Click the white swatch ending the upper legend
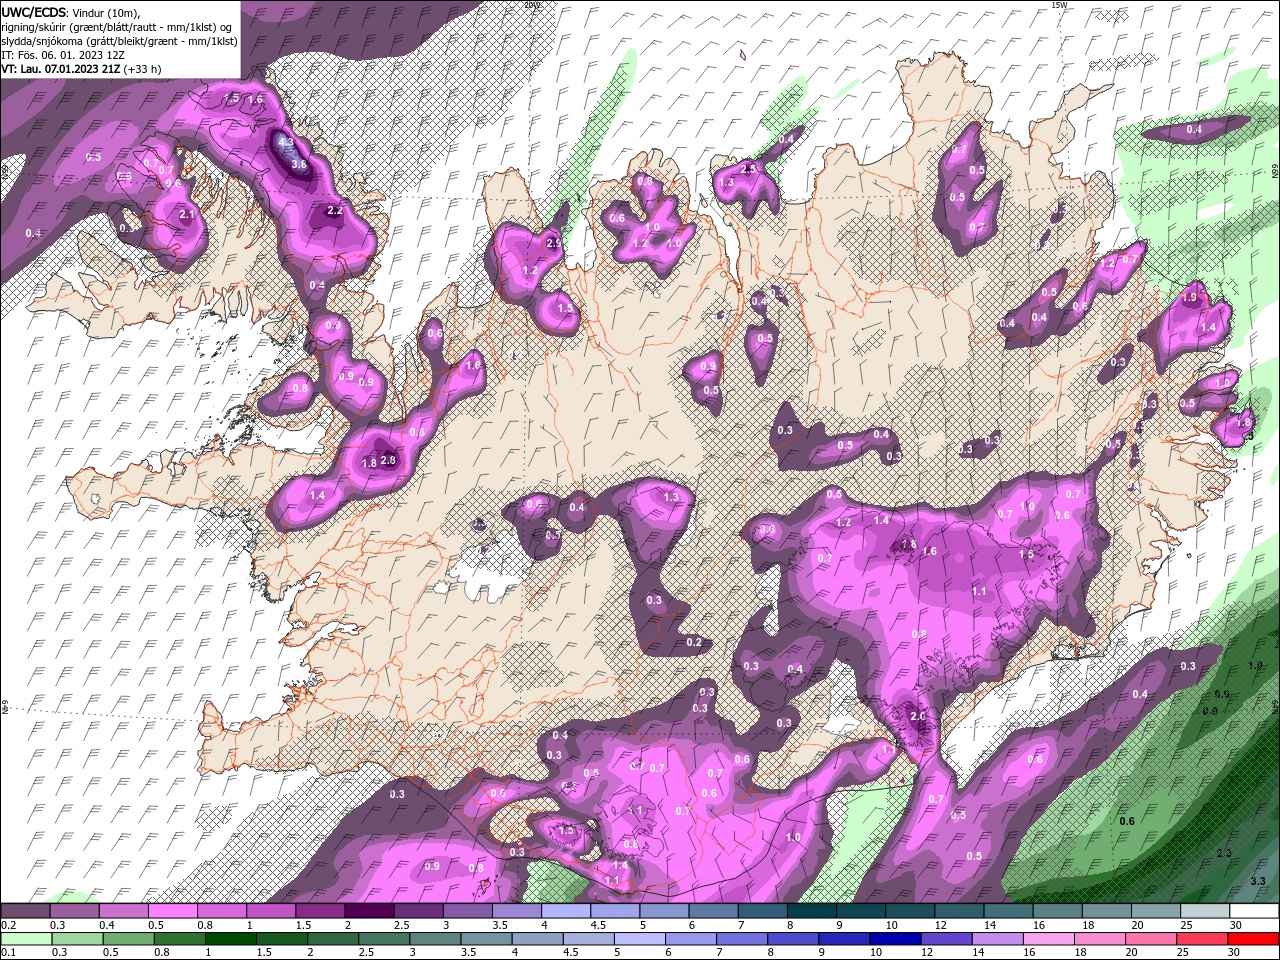The height and width of the screenshot is (960, 1280). click(x=1253, y=911)
